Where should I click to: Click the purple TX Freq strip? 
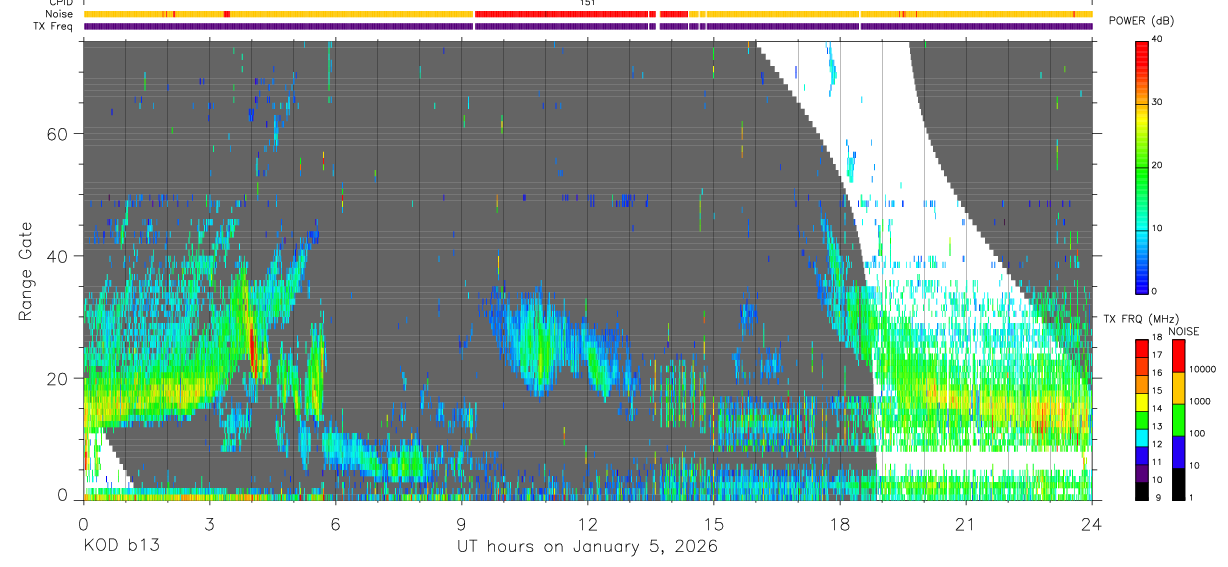click(588, 26)
